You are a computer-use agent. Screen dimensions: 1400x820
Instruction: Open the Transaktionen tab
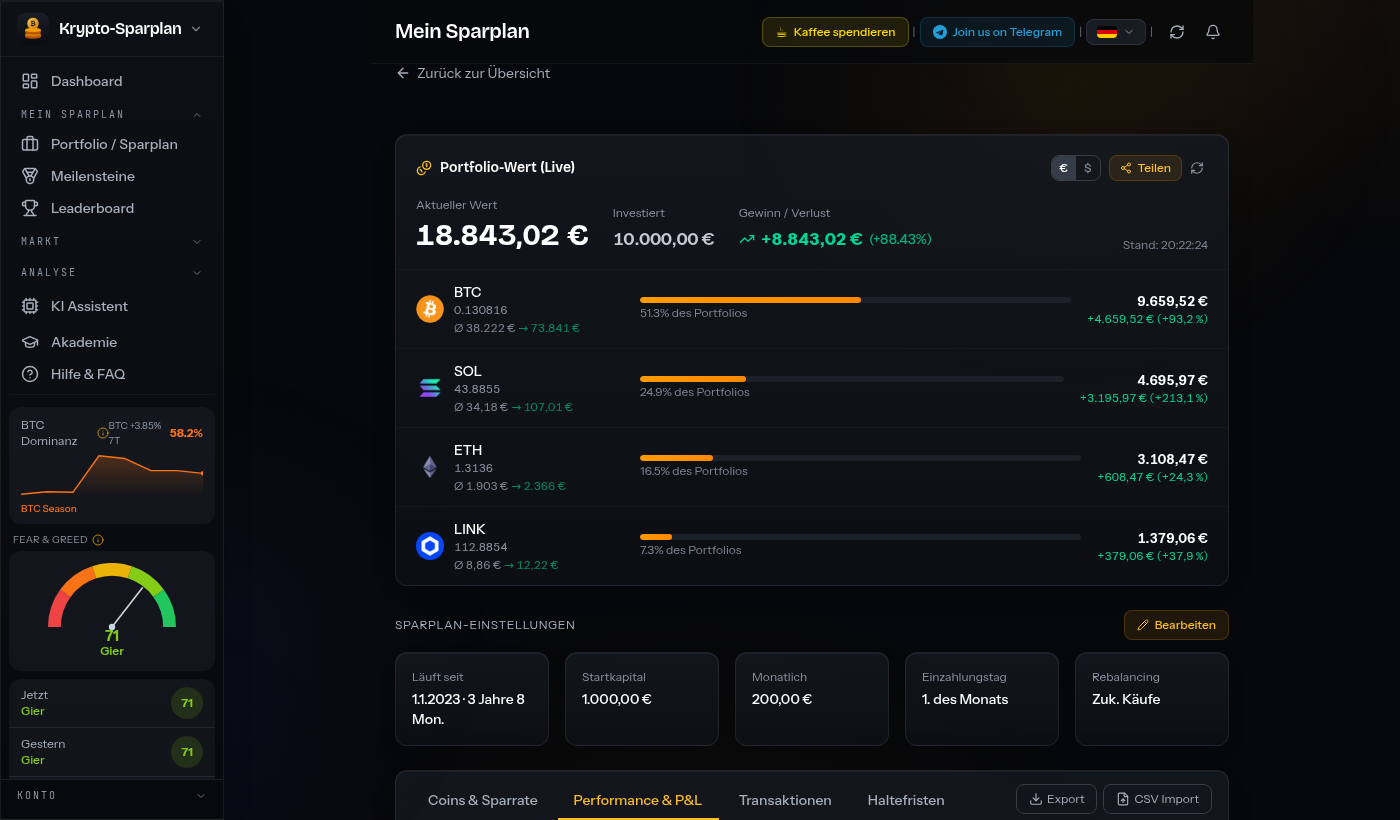coord(785,800)
